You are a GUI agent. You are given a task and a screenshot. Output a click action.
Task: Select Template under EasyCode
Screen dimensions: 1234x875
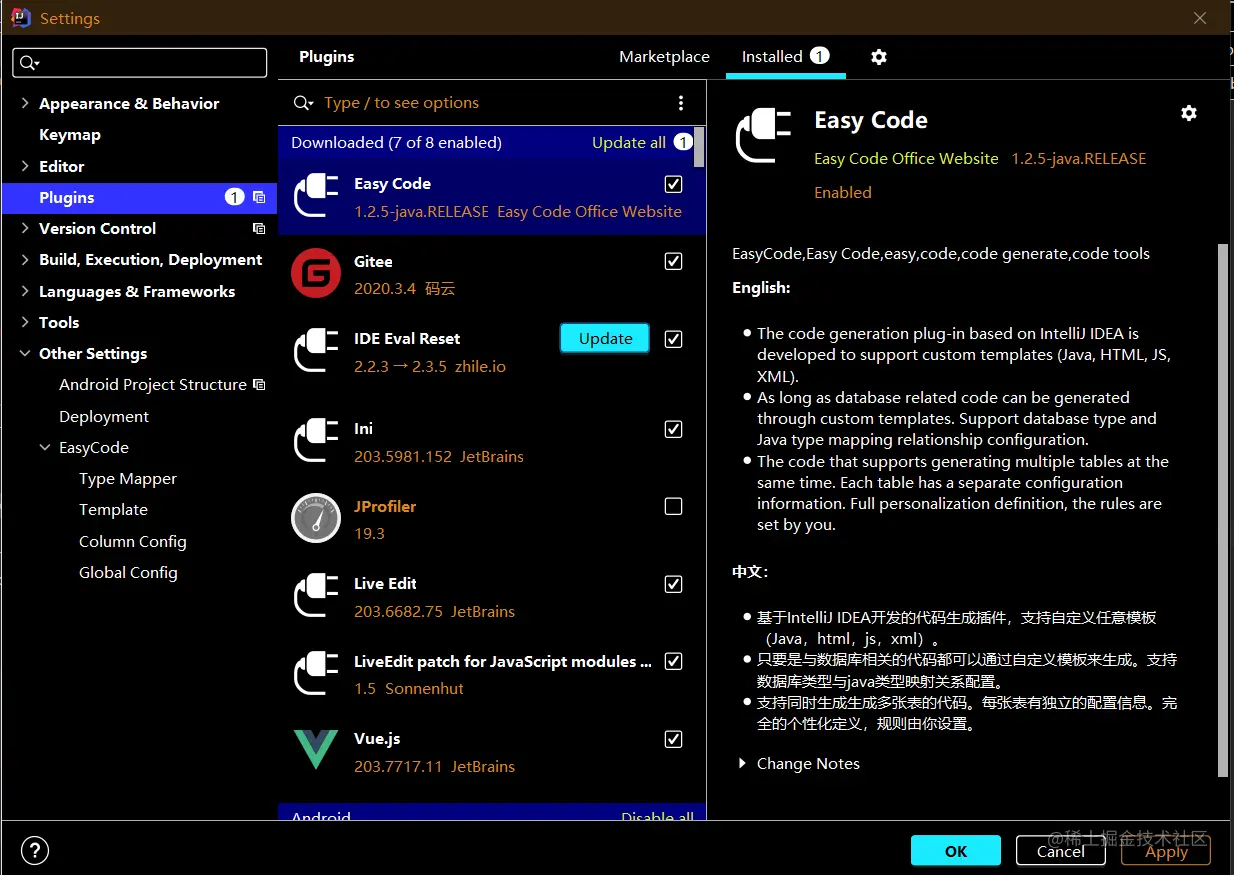[113, 510]
